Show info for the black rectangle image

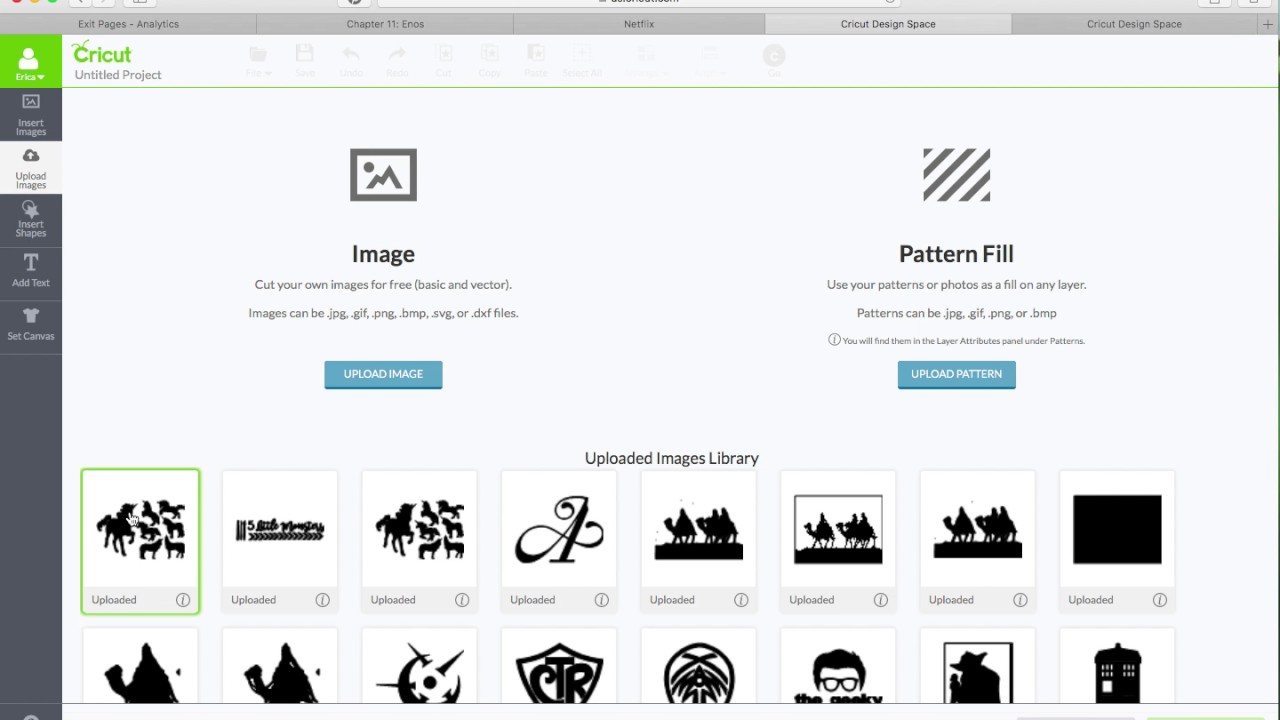tap(1159, 600)
